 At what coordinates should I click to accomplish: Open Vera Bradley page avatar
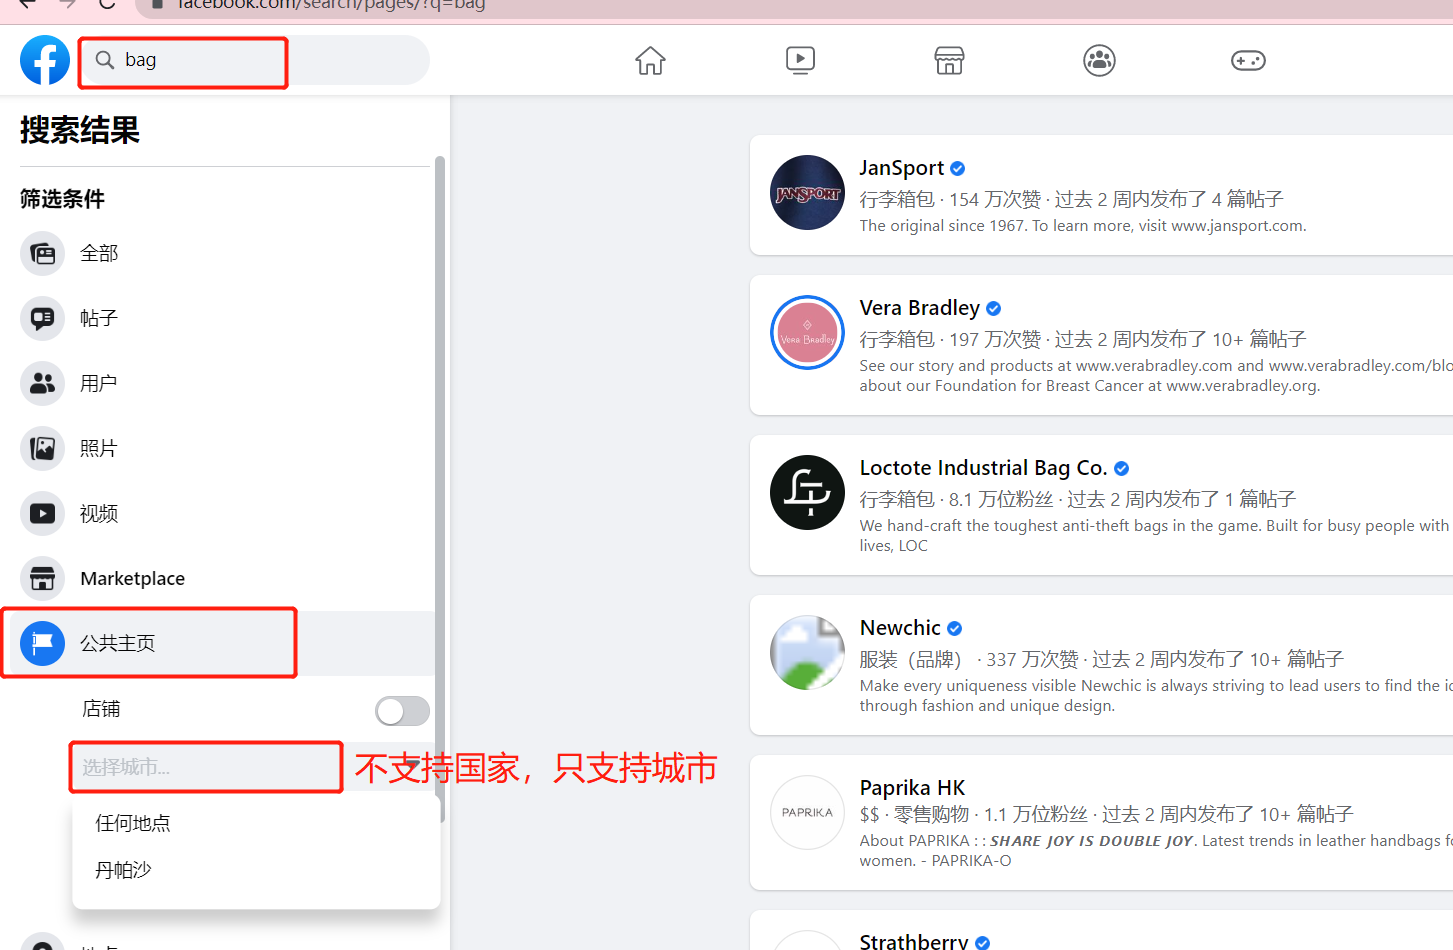[x=807, y=333]
